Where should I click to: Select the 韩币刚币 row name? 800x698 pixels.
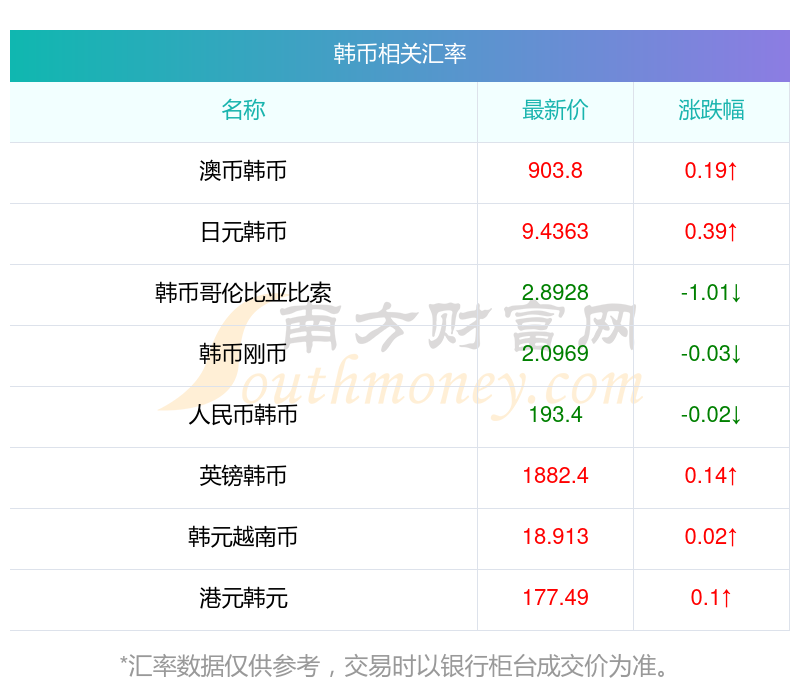(243, 354)
